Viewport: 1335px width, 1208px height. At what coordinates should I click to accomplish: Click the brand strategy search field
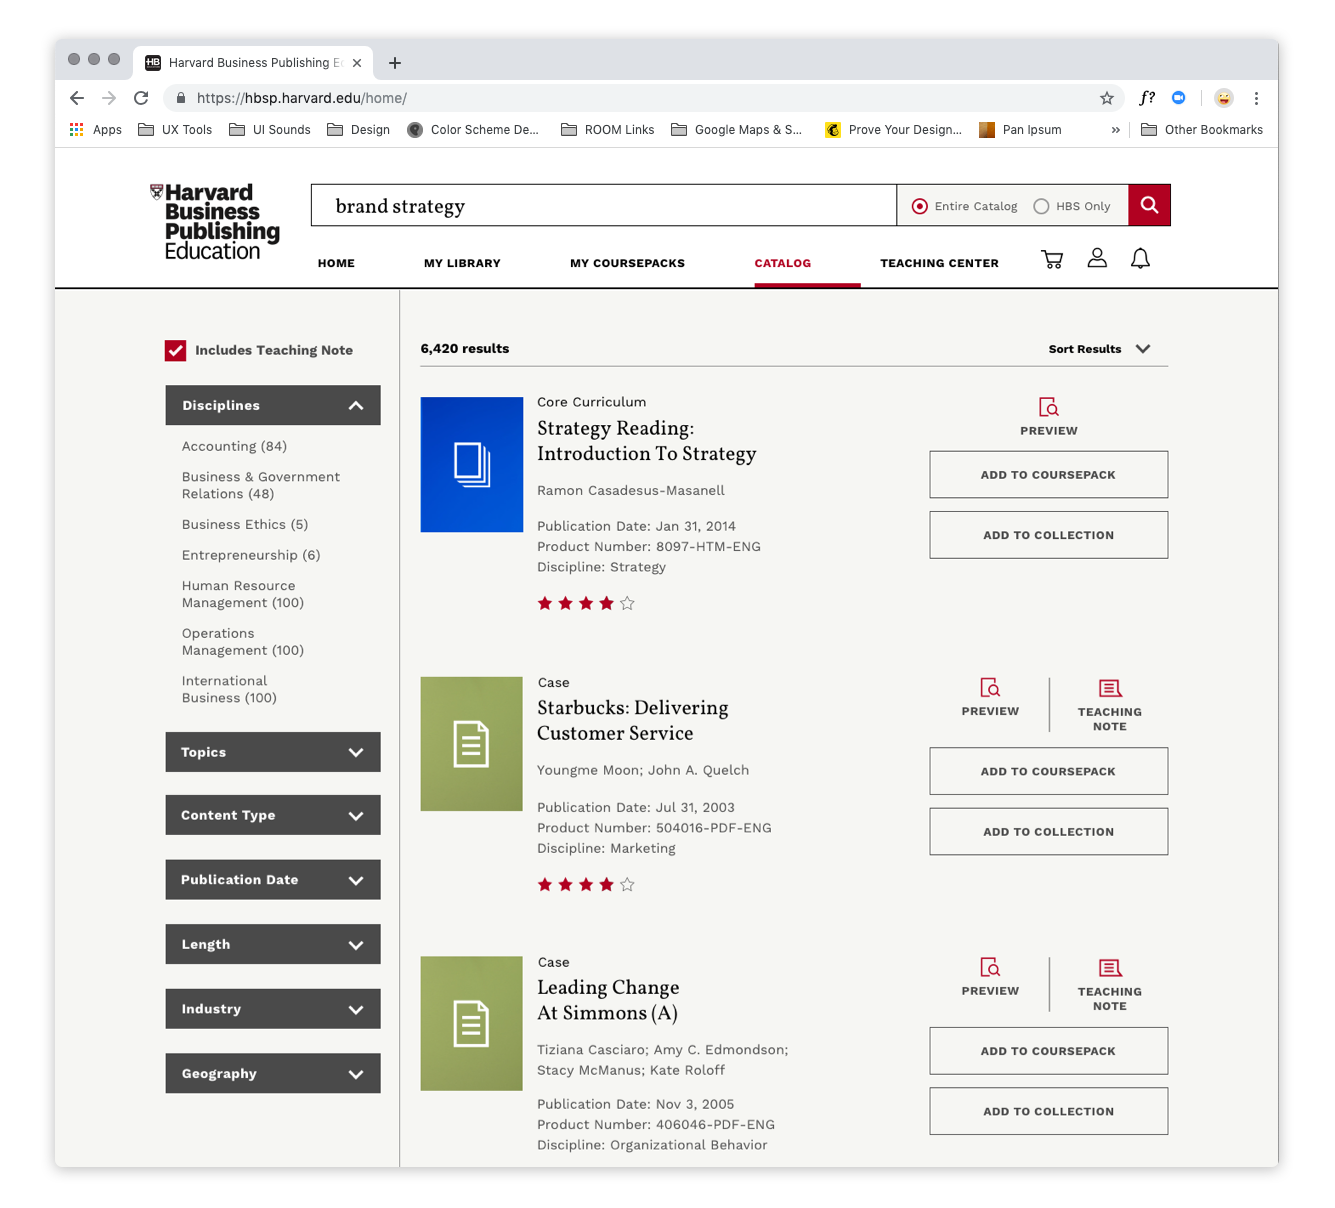click(604, 205)
